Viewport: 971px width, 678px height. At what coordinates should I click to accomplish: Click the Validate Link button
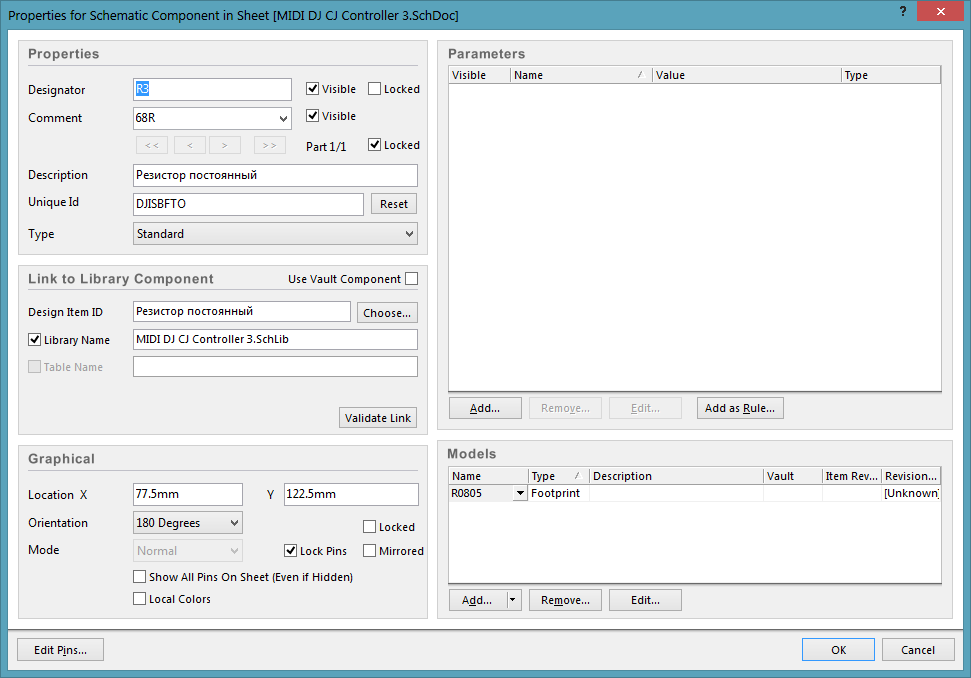pos(378,418)
